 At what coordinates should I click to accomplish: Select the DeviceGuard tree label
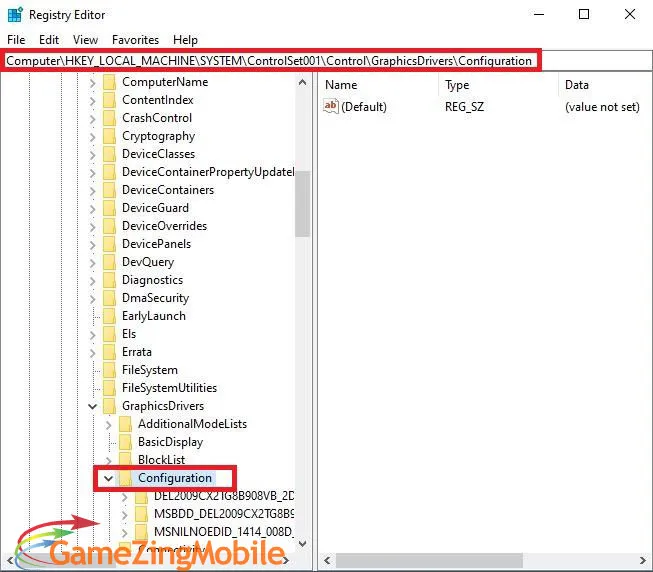pos(155,208)
